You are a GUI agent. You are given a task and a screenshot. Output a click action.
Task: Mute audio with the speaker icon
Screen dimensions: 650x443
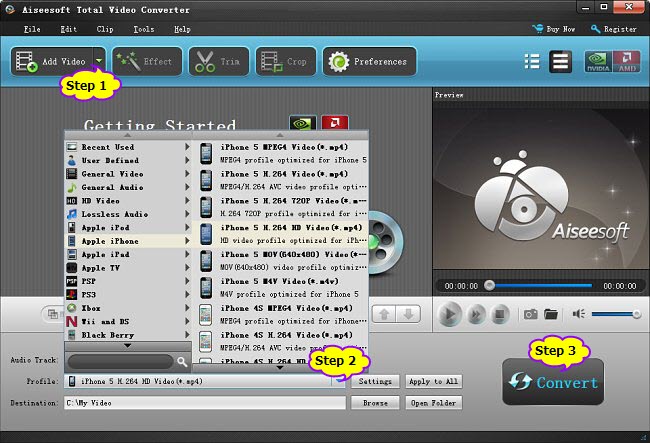579,314
